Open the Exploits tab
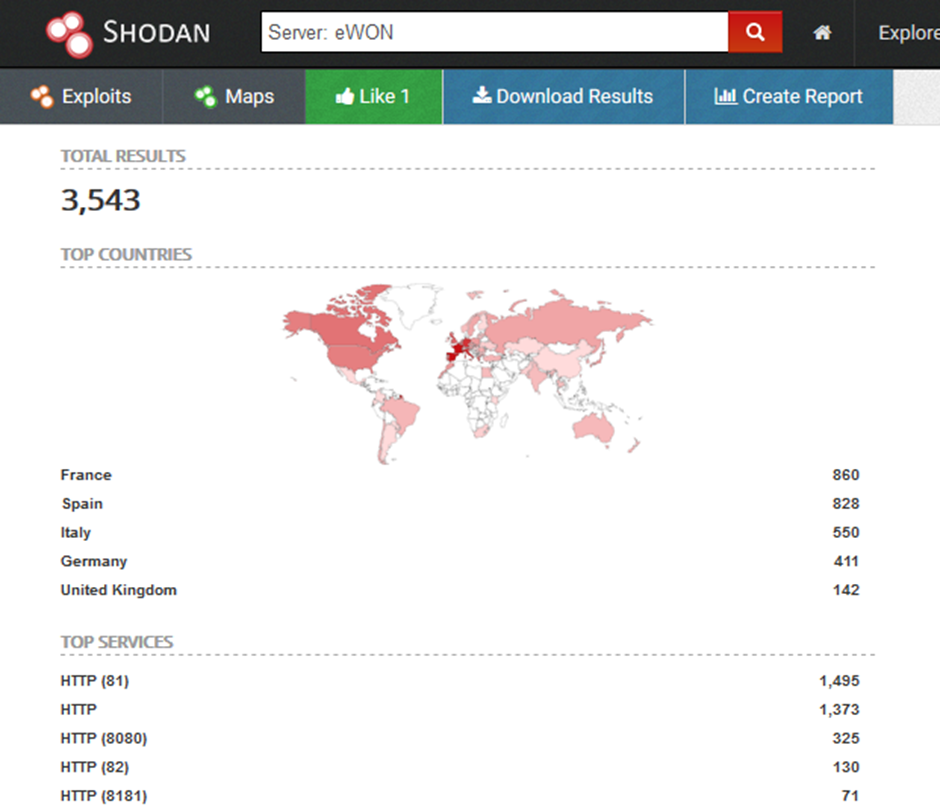940x810 pixels. click(81, 97)
